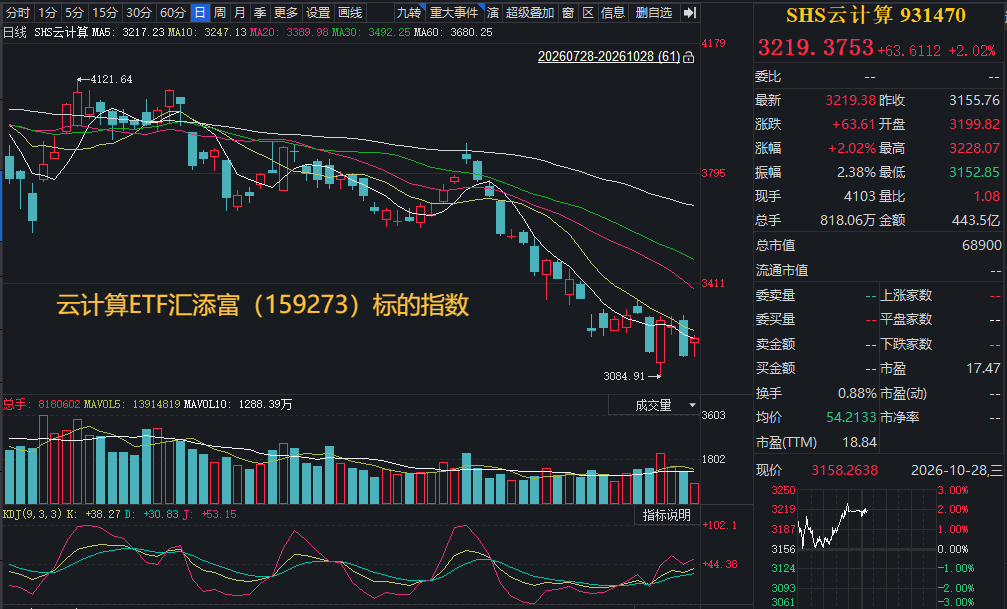Image resolution: width=1007 pixels, height=609 pixels.
Task: Switch to 1分 one-minute chart
Action: 48,13
